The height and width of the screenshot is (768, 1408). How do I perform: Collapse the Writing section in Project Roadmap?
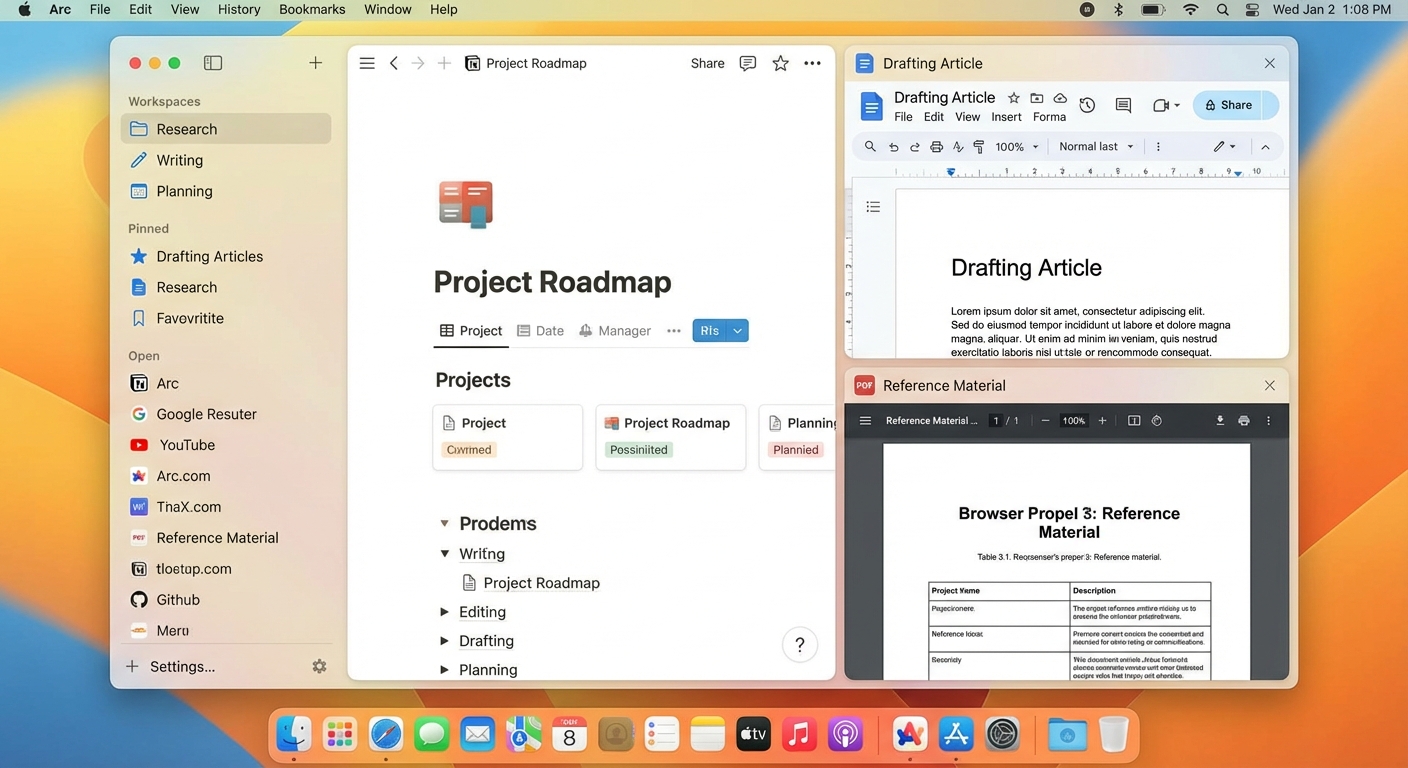tap(444, 553)
